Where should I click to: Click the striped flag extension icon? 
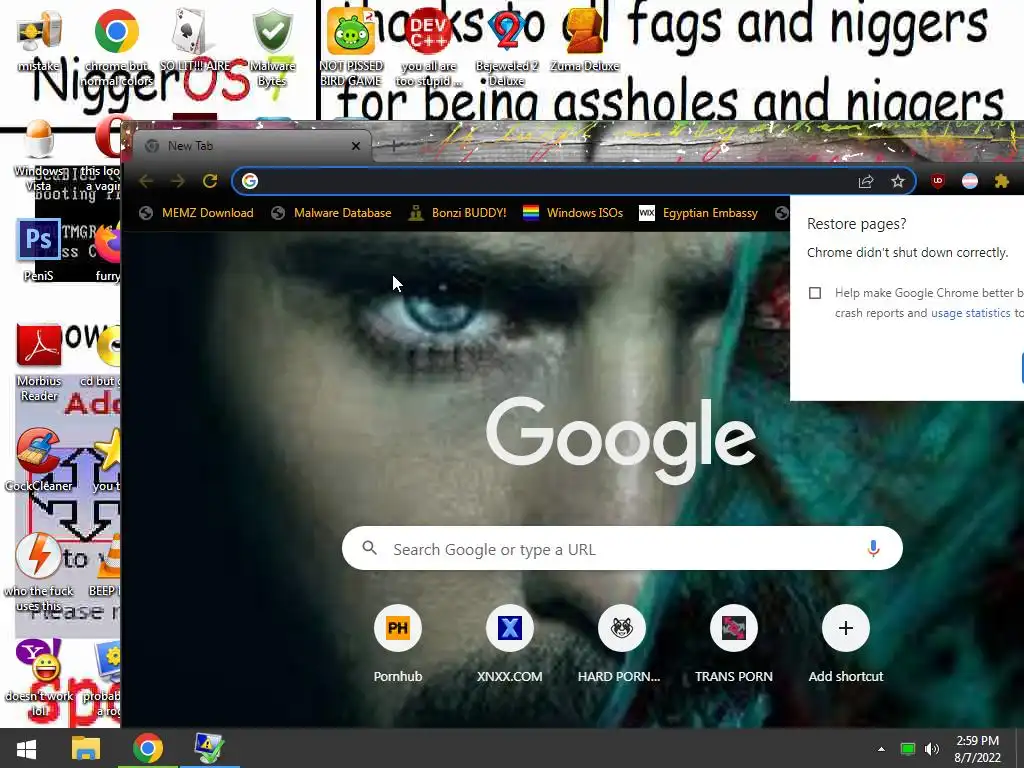[x=970, y=181]
